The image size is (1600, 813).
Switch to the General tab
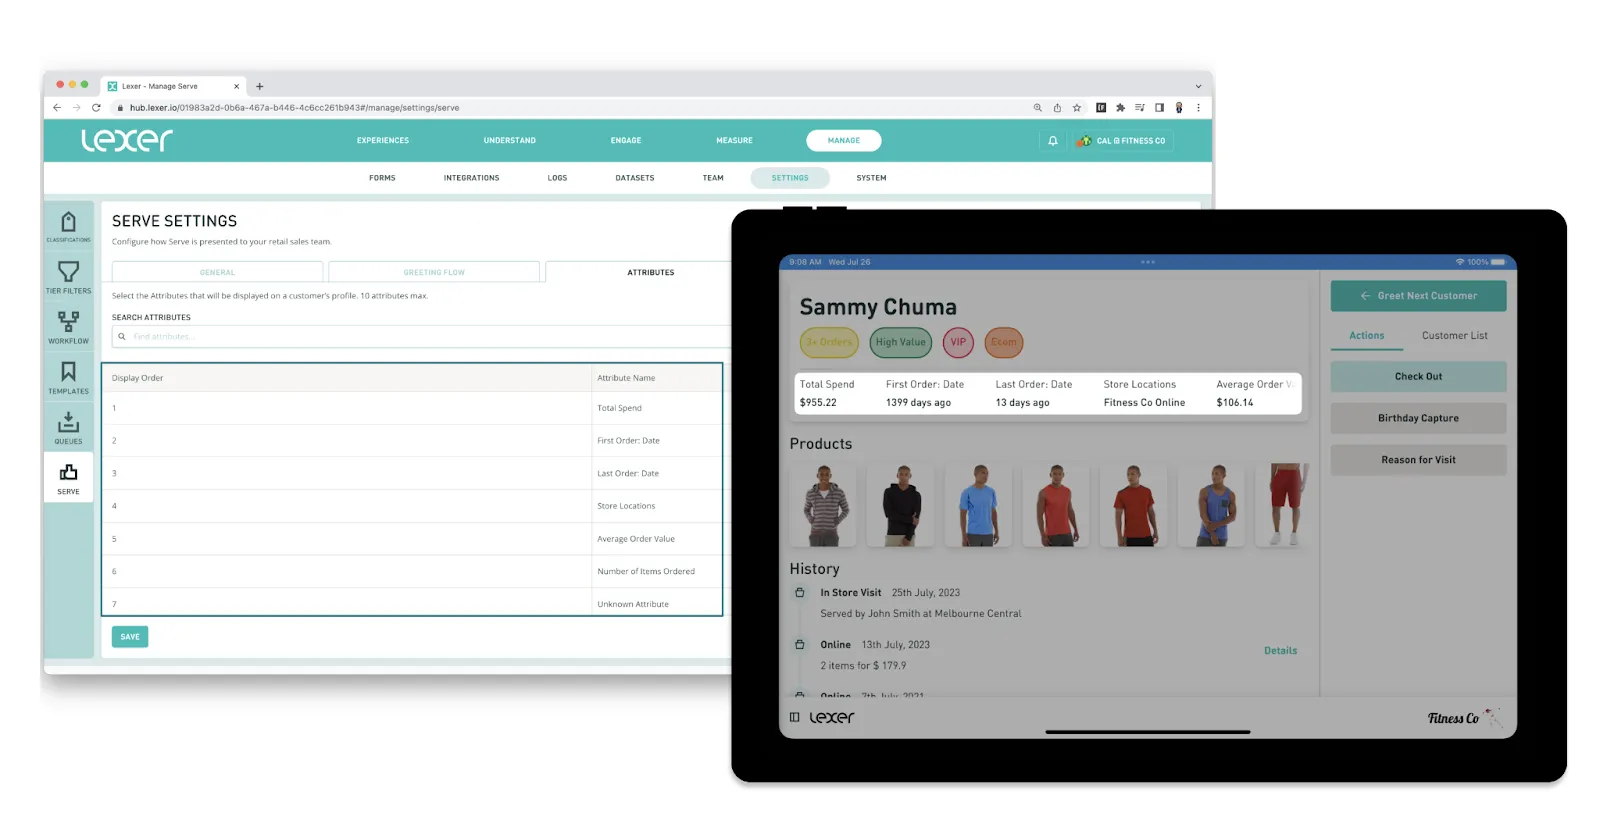click(217, 272)
